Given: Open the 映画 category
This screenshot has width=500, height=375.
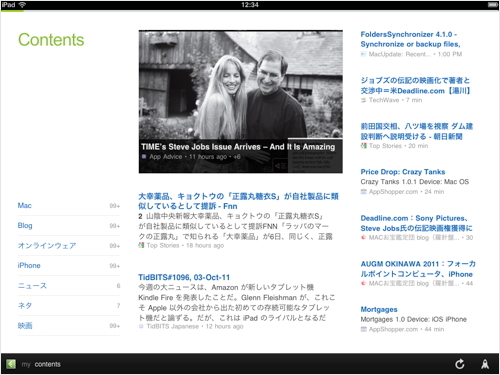Looking at the screenshot, I should [69, 326].
